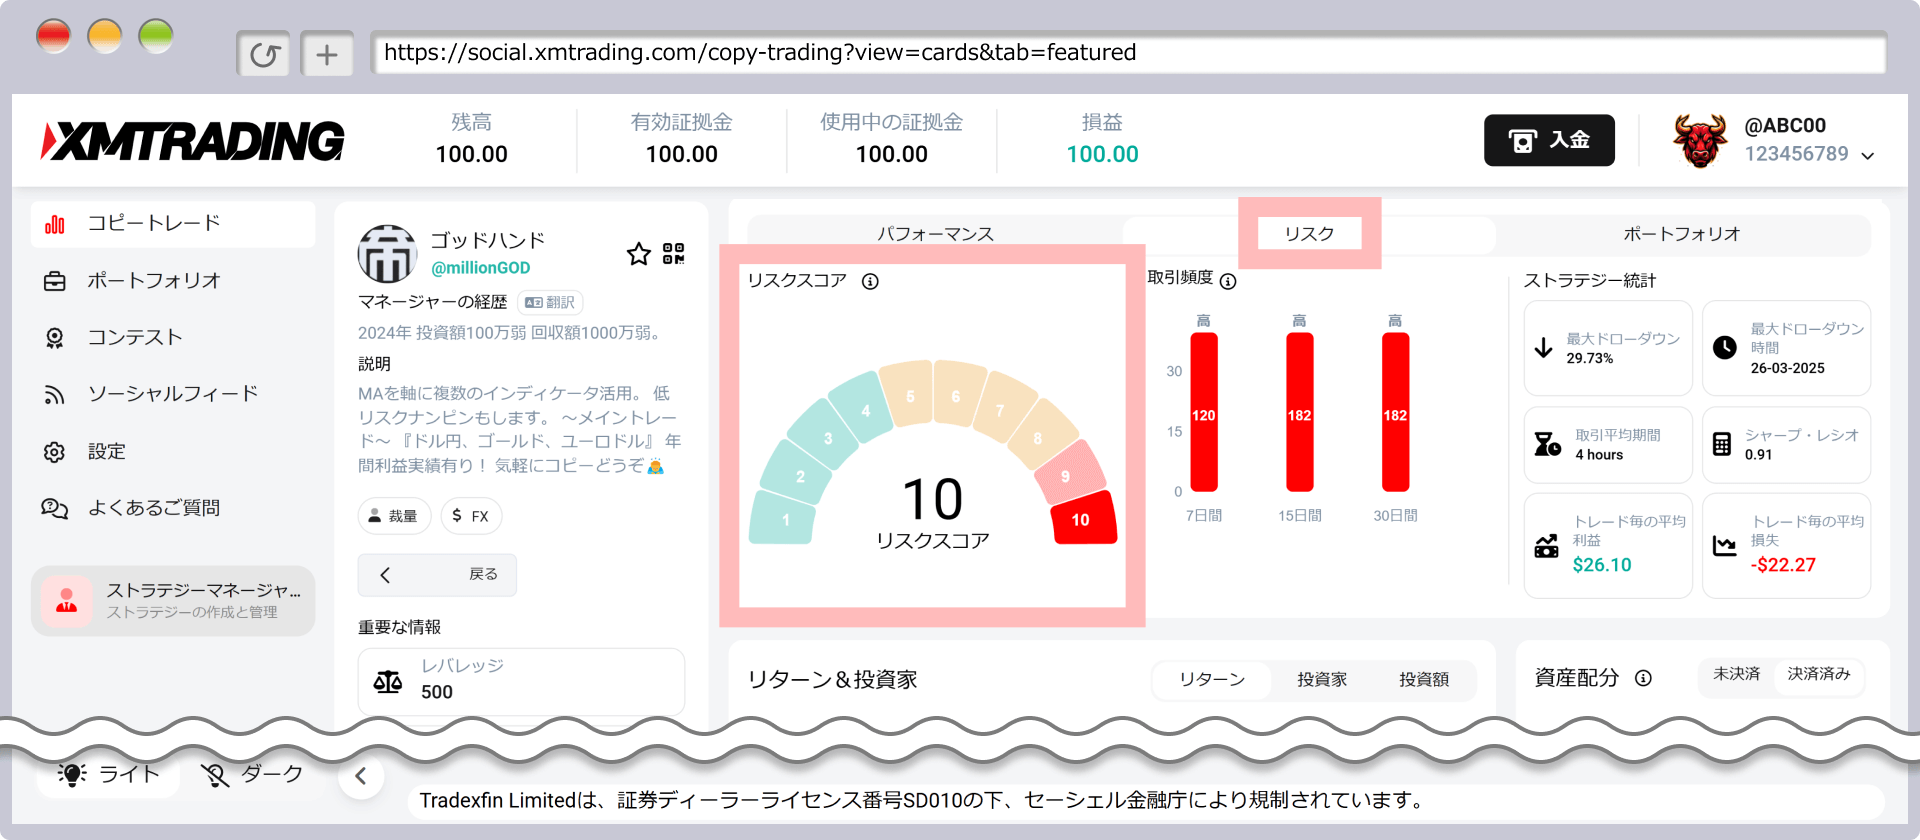Click the ゴッドハンド profile avatar
This screenshot has height=840, width=1920.
[x=387, y=254]
